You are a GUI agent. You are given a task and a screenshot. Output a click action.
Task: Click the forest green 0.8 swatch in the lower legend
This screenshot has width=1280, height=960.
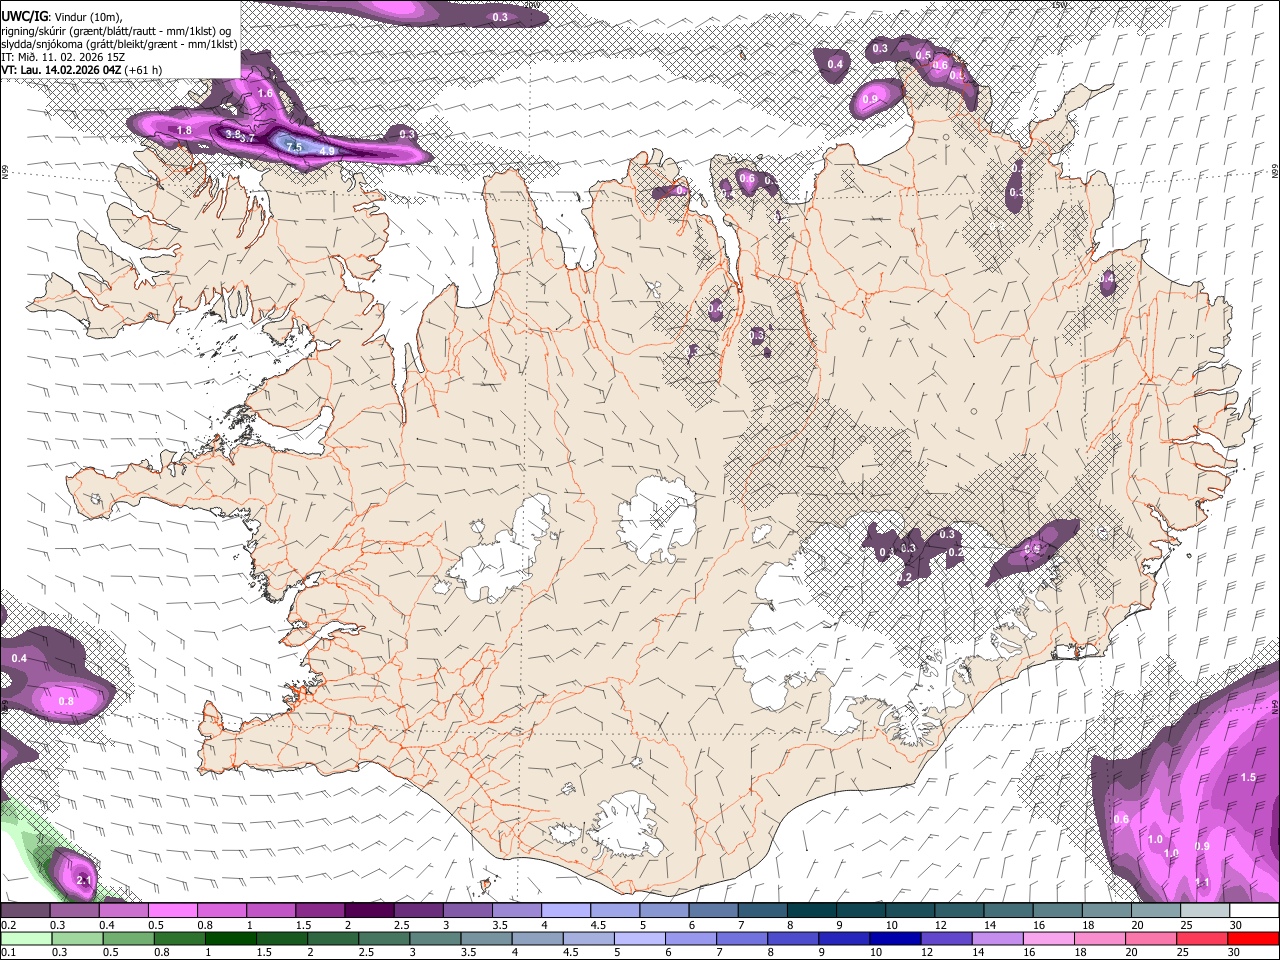(x=179, y=939)
